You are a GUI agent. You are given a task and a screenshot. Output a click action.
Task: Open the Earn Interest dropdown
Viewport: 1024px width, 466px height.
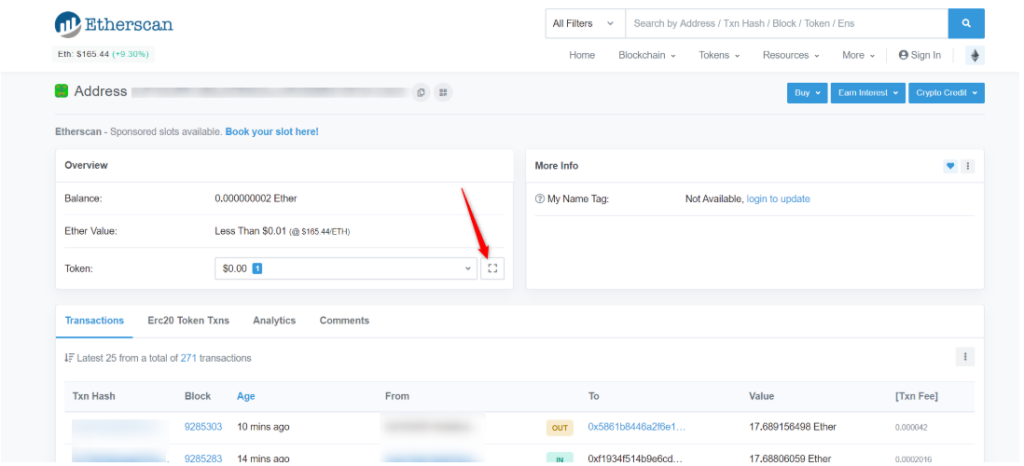868,93
